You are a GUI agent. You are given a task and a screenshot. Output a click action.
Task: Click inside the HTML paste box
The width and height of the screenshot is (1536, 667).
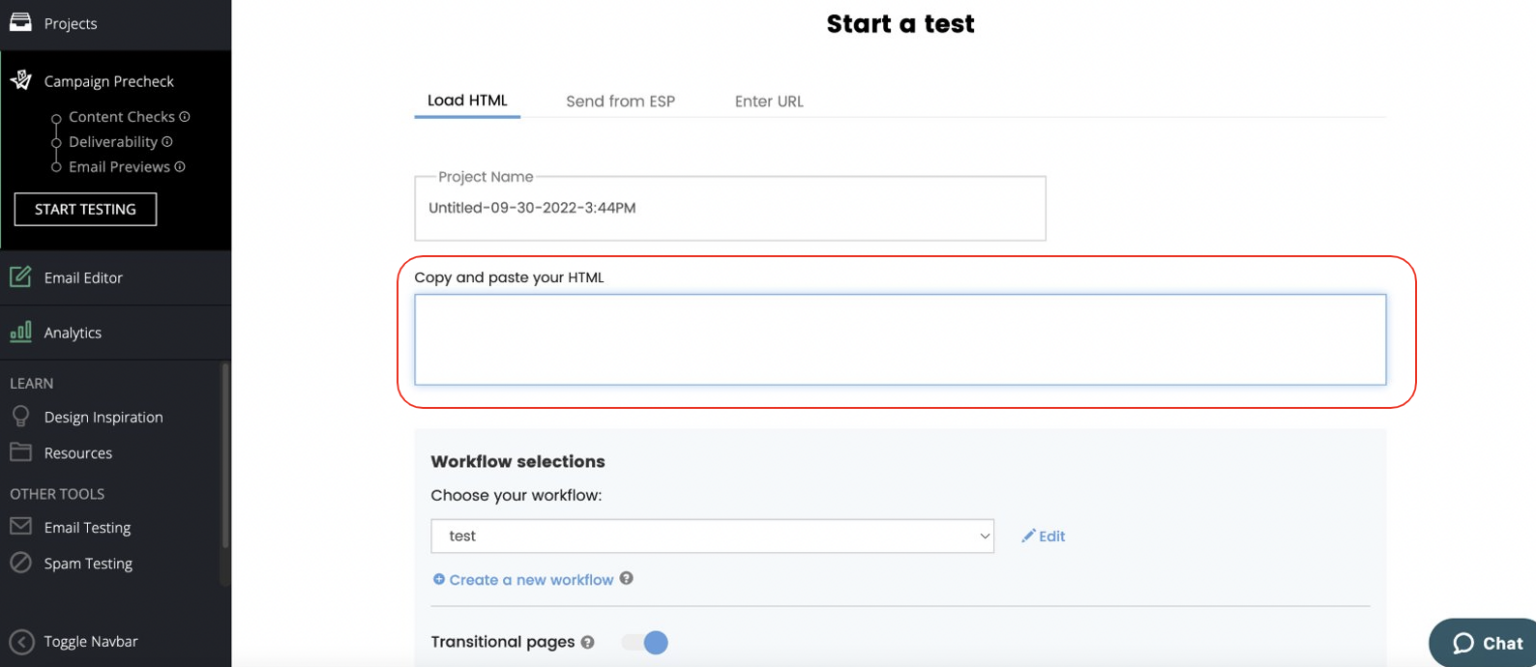point(899,338)
